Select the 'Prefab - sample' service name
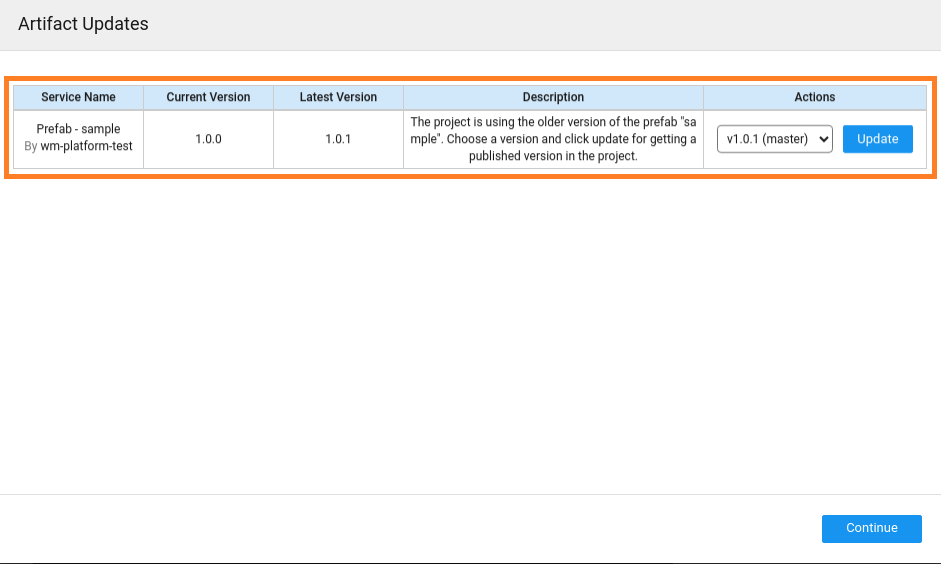This screenshot has height=564, width=941. point(78,129)
